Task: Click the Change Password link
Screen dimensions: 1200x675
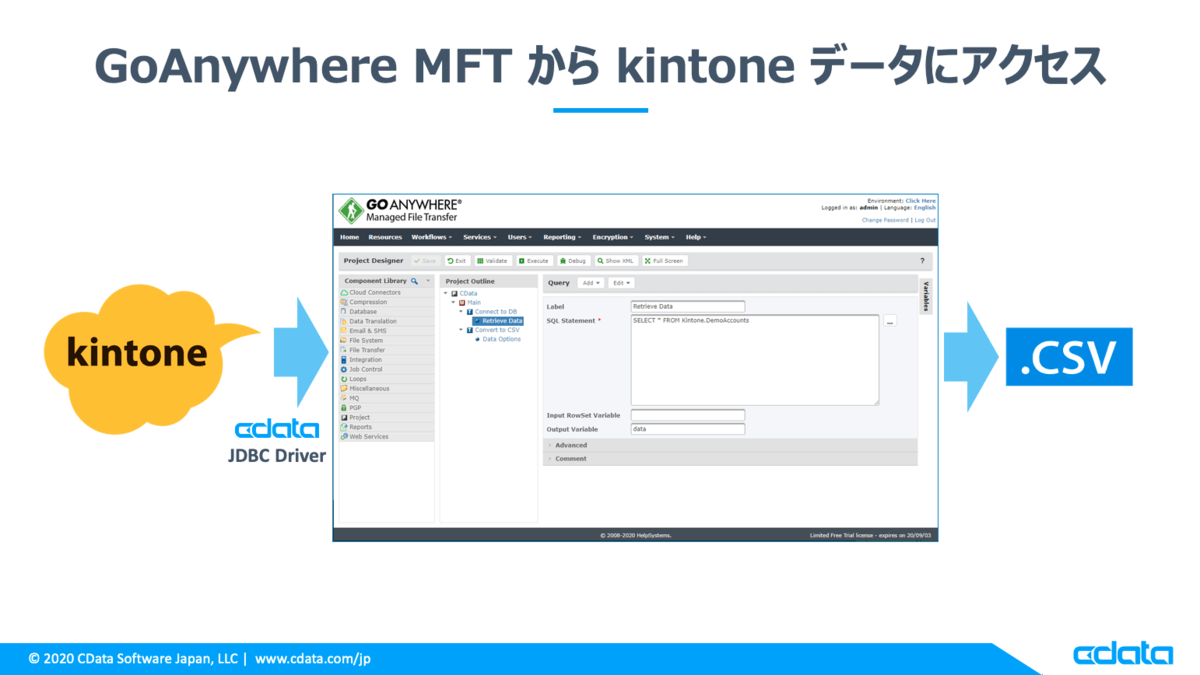Action: (x=885, y=220)
